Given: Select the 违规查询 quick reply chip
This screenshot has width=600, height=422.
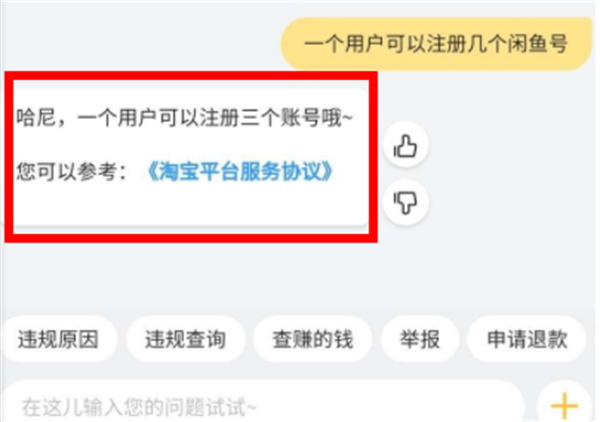Looking at the screenshot, I should click(185, 339).
